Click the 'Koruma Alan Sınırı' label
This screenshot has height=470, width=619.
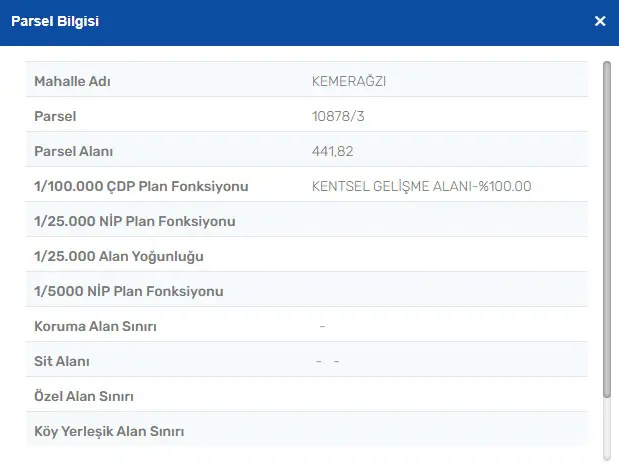[x=95, y=326]
